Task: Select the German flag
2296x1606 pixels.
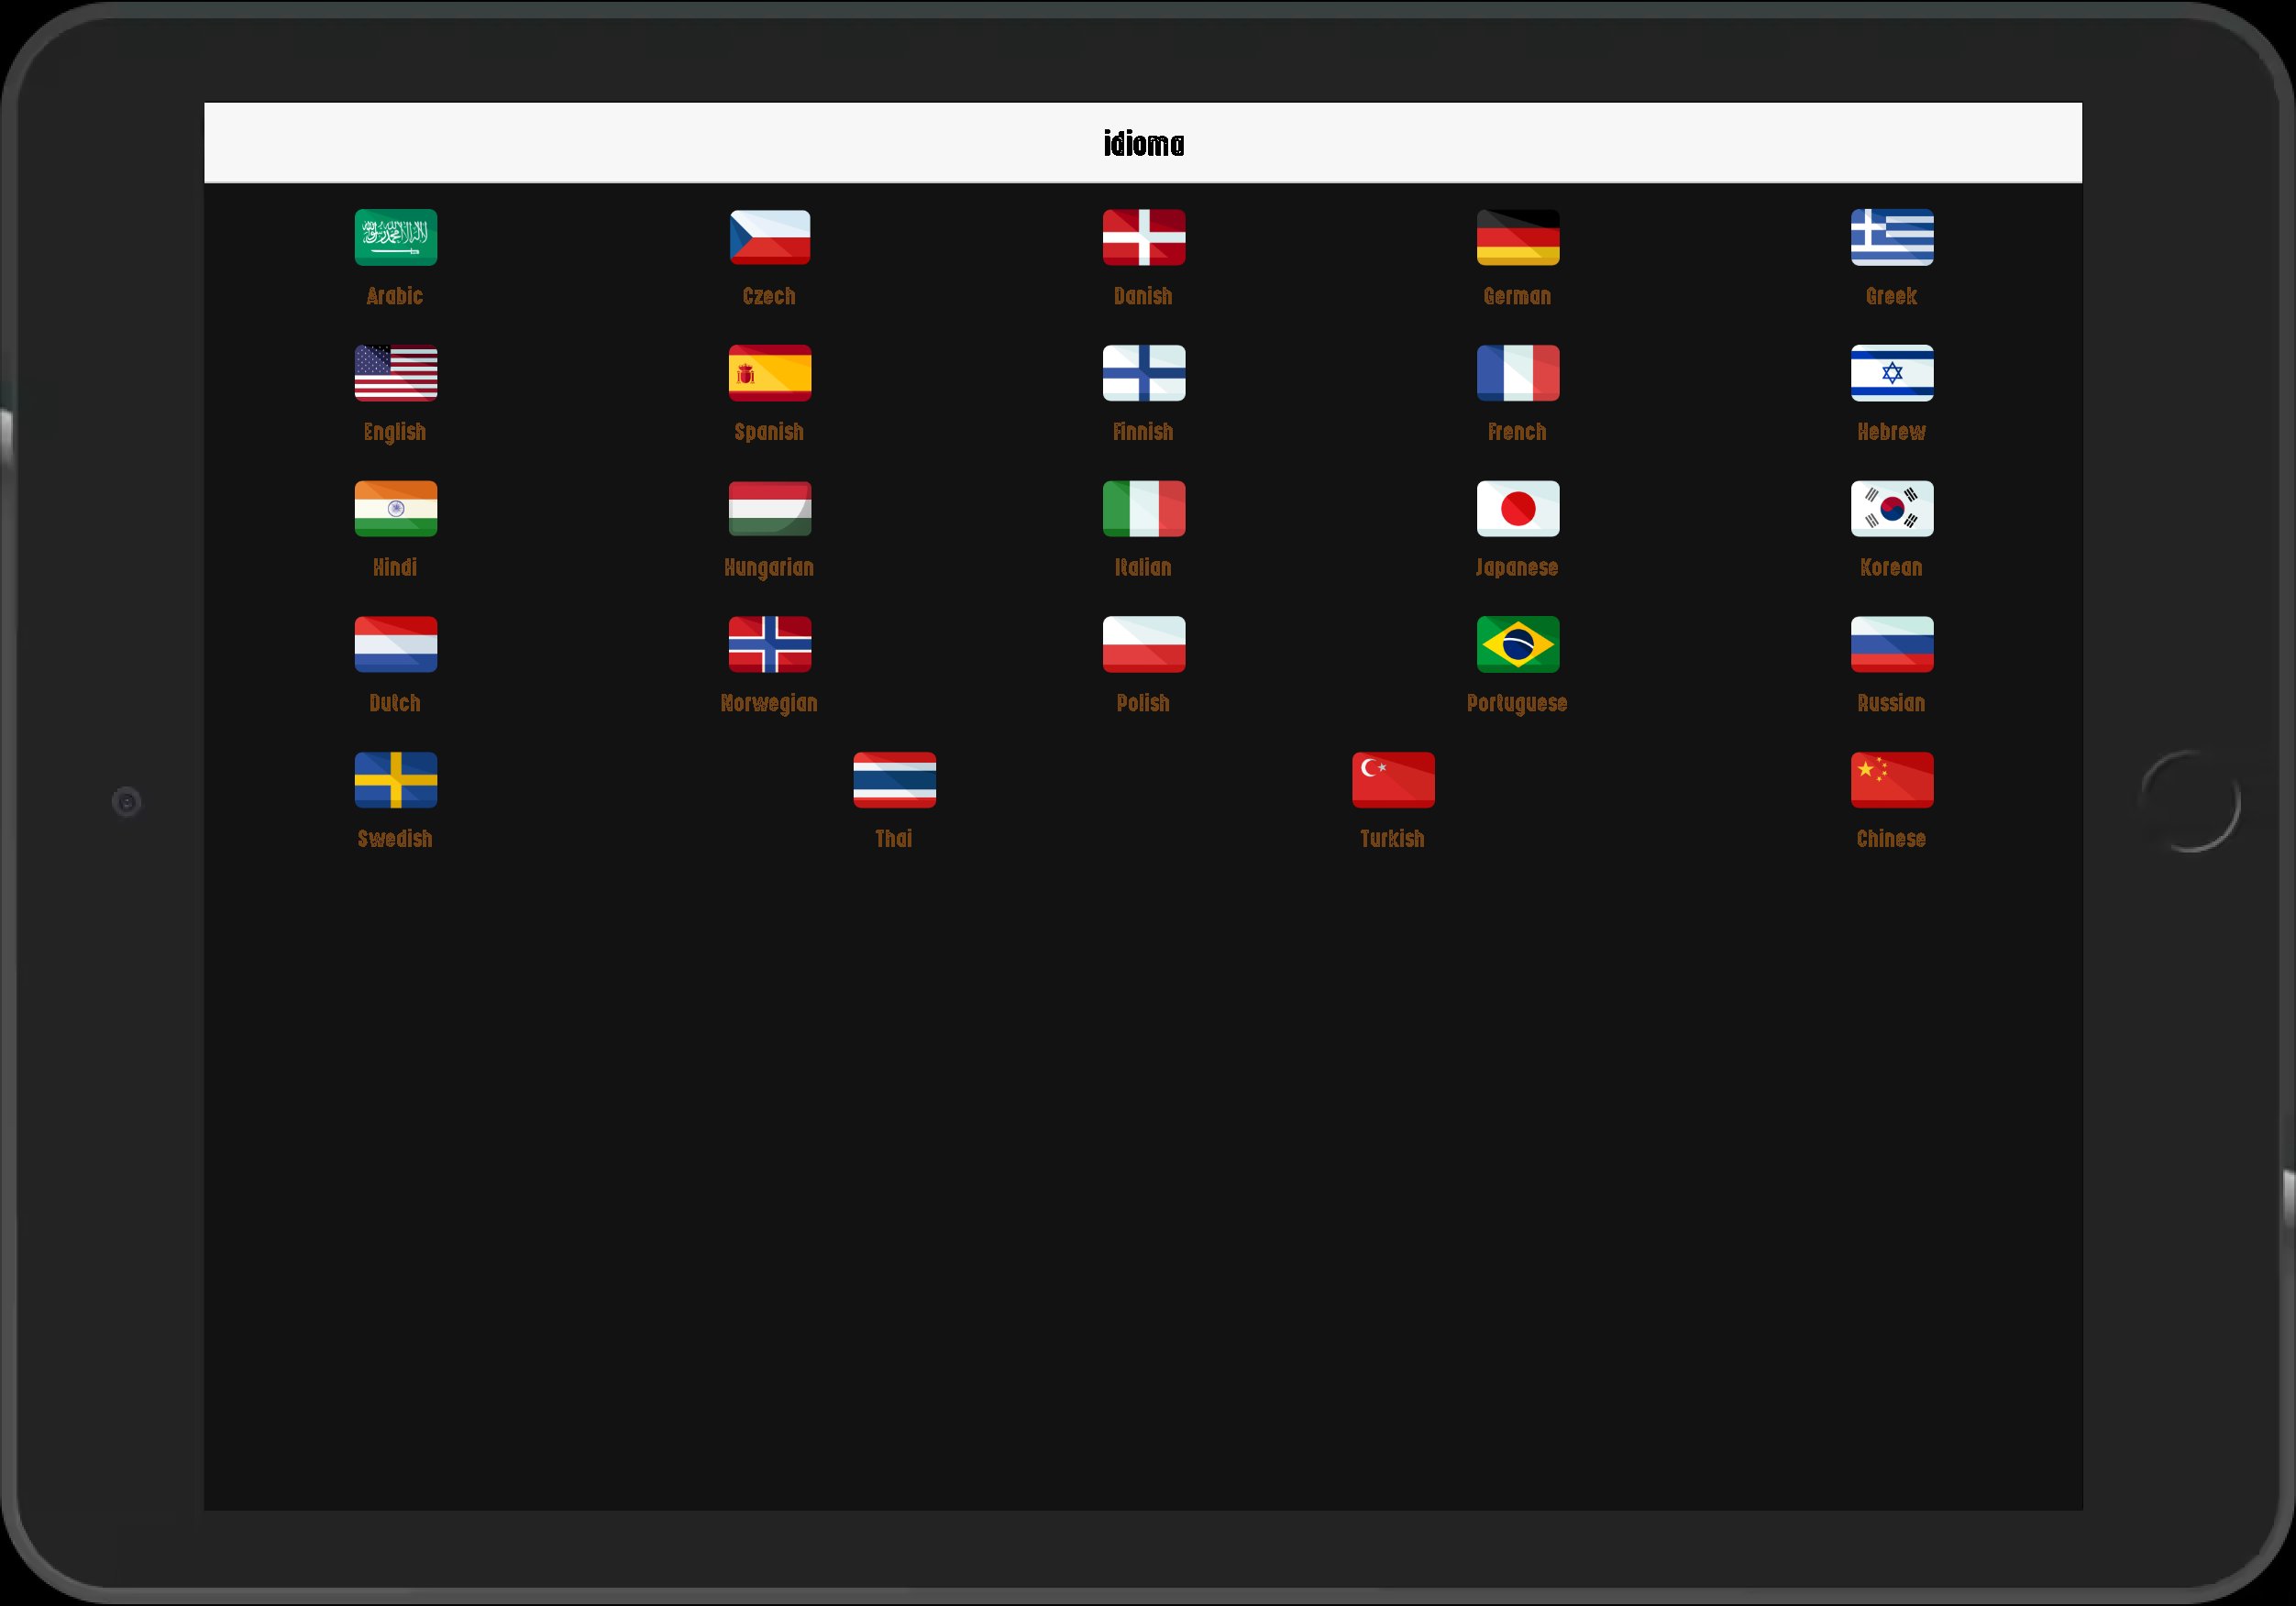Action: point(1517,237)
